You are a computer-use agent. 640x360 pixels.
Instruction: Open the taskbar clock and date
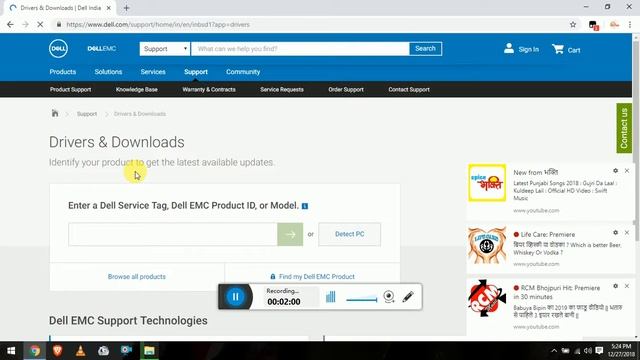pyautogui.click(x=621, y=351)
